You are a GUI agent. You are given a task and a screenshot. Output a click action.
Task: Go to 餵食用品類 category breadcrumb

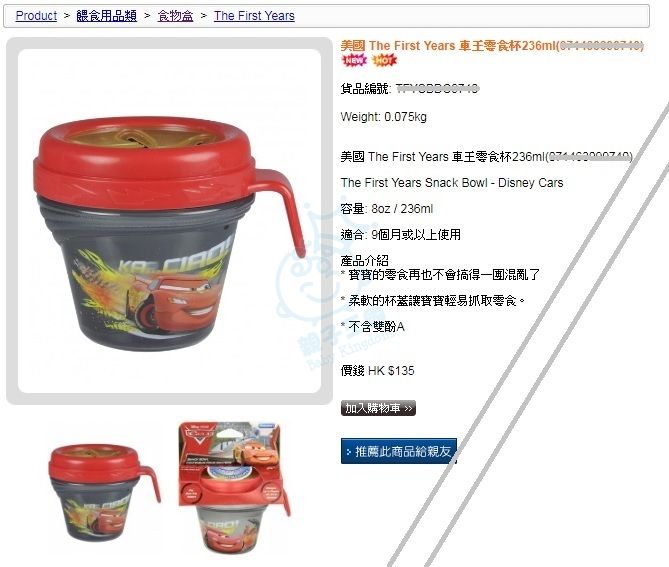click(107, 16)
